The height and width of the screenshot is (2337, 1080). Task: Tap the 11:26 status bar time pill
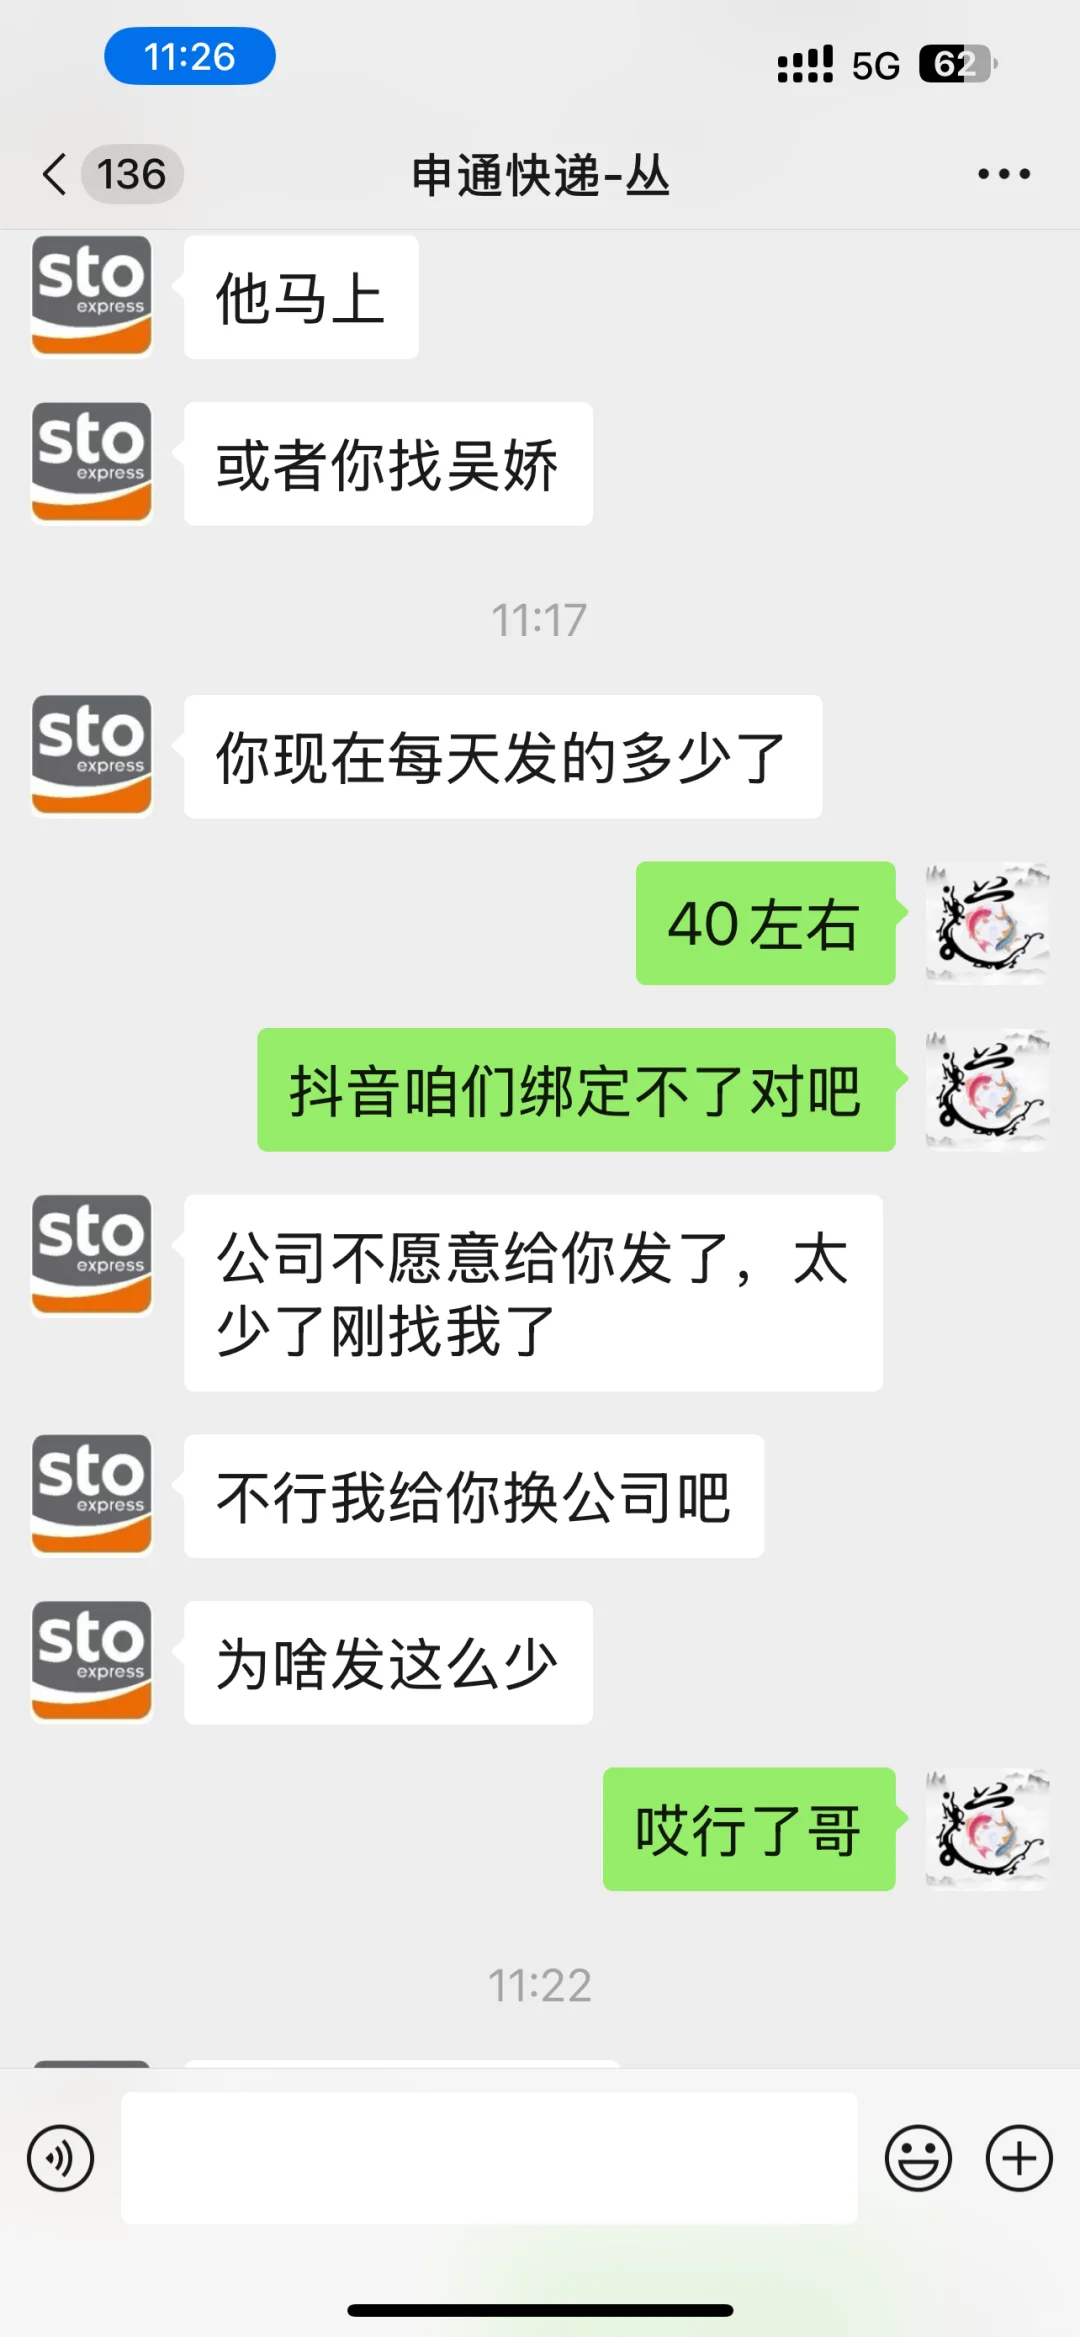(190, 56)
